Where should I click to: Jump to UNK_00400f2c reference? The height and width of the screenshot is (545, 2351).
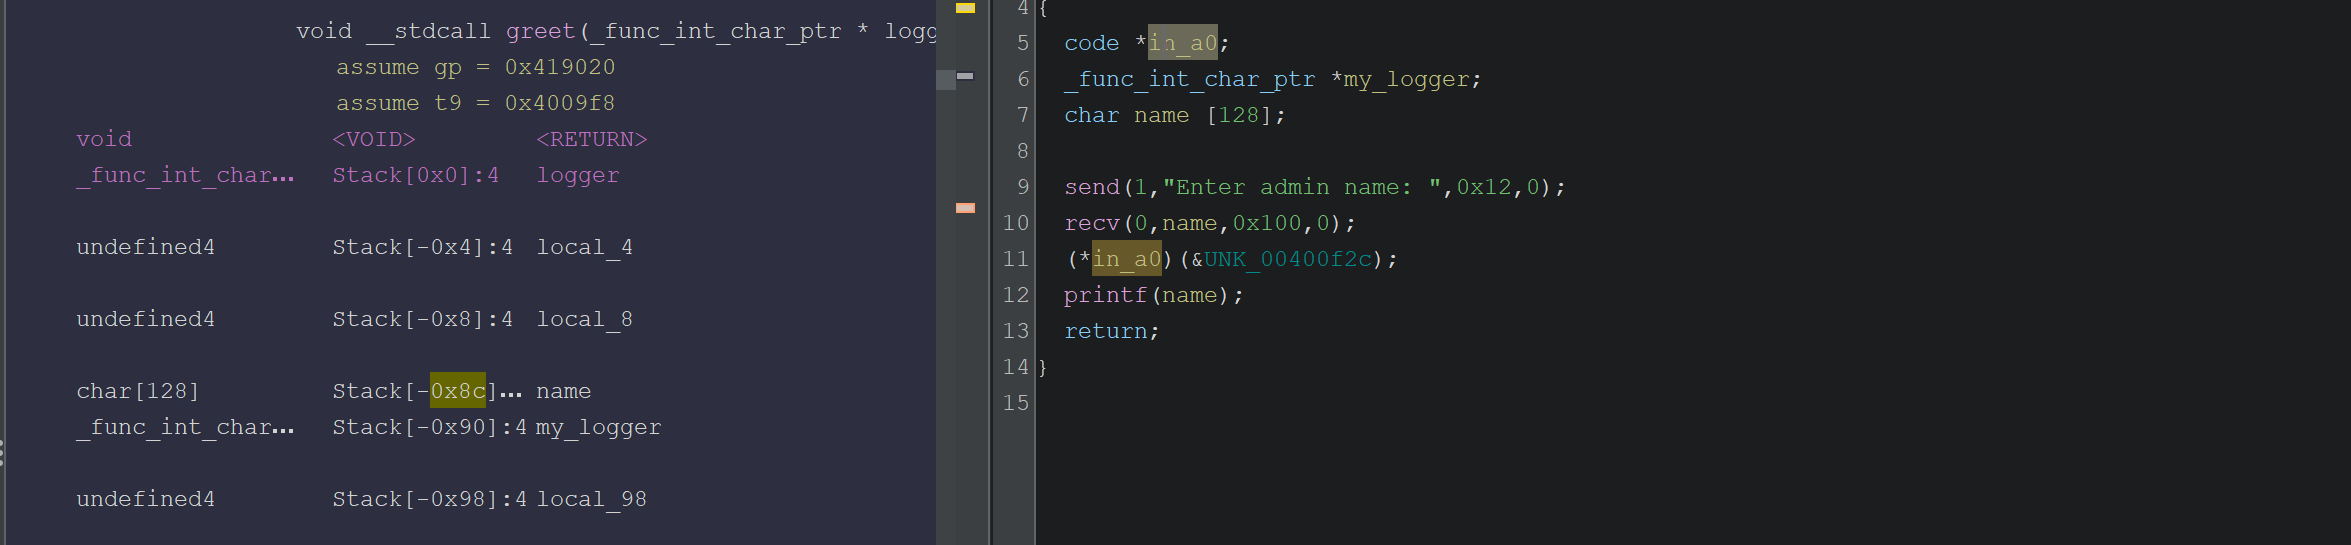[1288, 259]
